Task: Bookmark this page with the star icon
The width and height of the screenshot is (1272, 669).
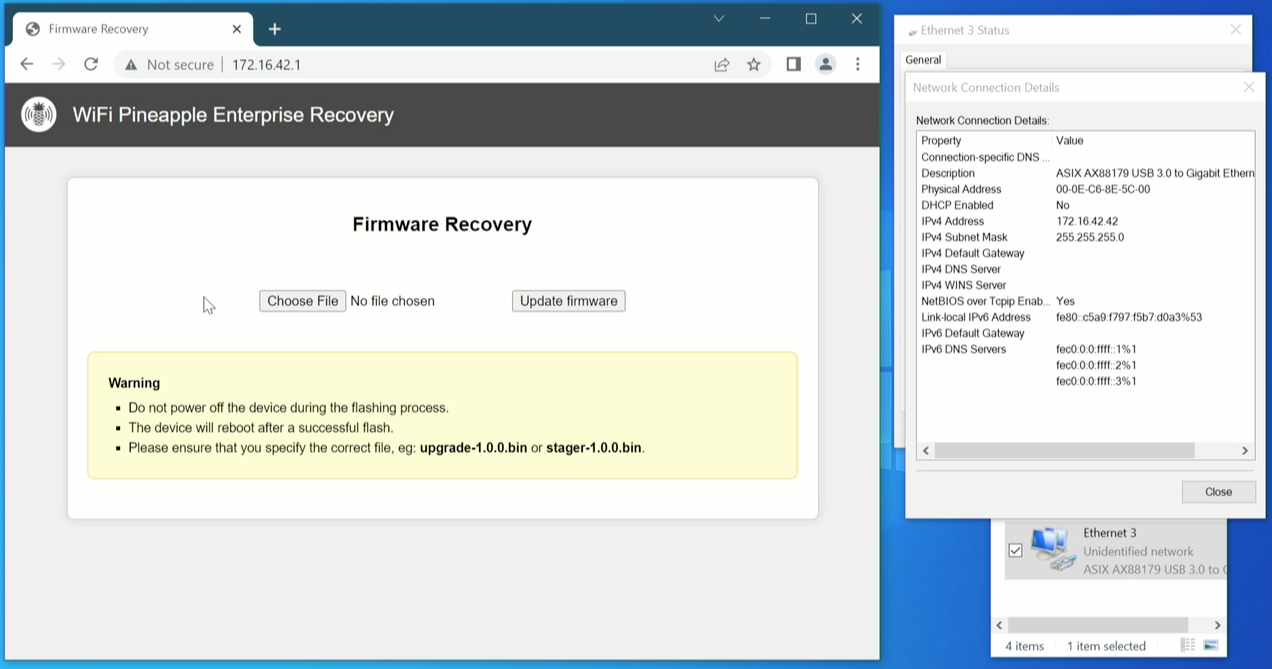Action: point(754,64)
